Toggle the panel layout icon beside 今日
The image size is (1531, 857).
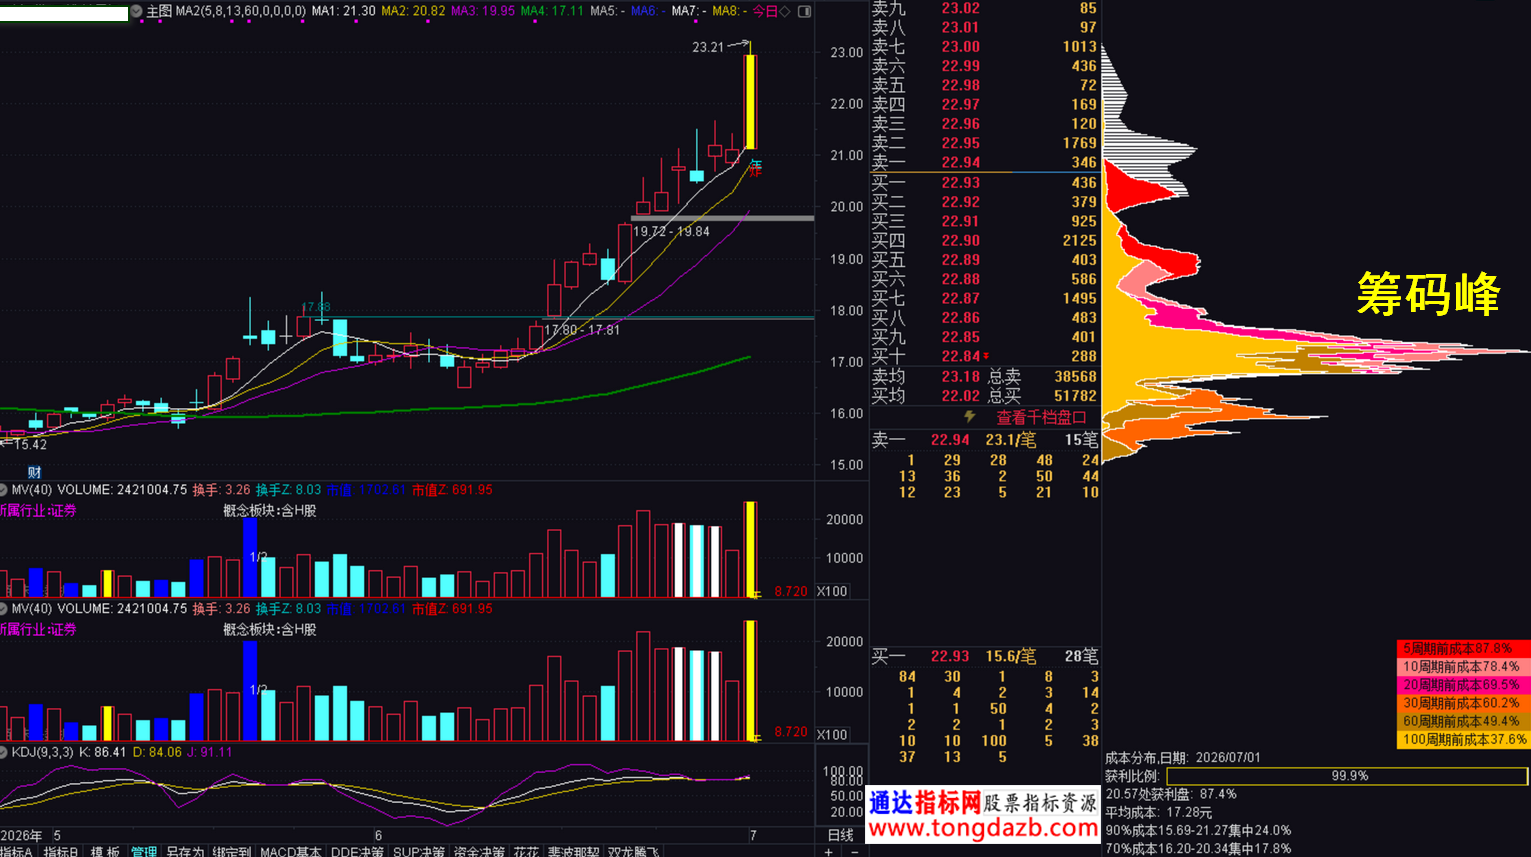804,11
